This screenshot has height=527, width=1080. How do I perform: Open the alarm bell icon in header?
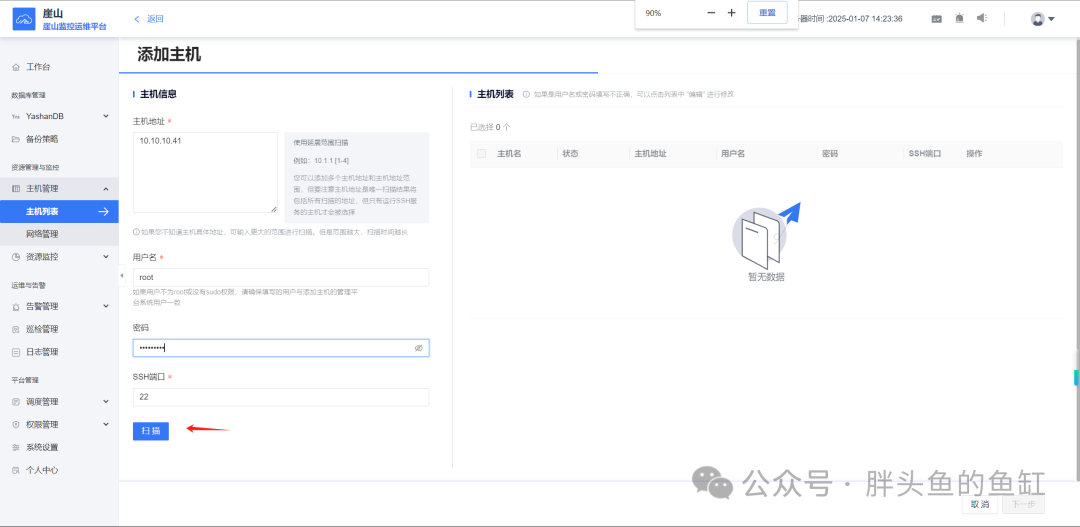point(959,19)
